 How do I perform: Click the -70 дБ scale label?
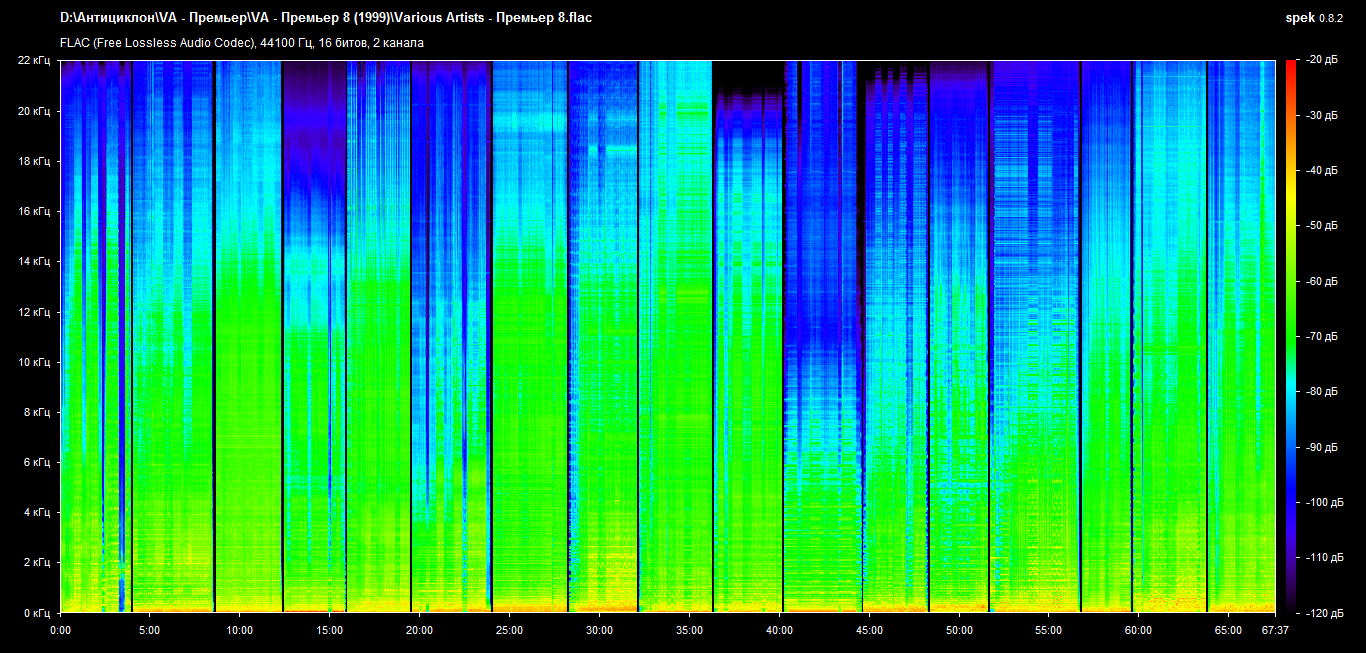coord(1322,337)
